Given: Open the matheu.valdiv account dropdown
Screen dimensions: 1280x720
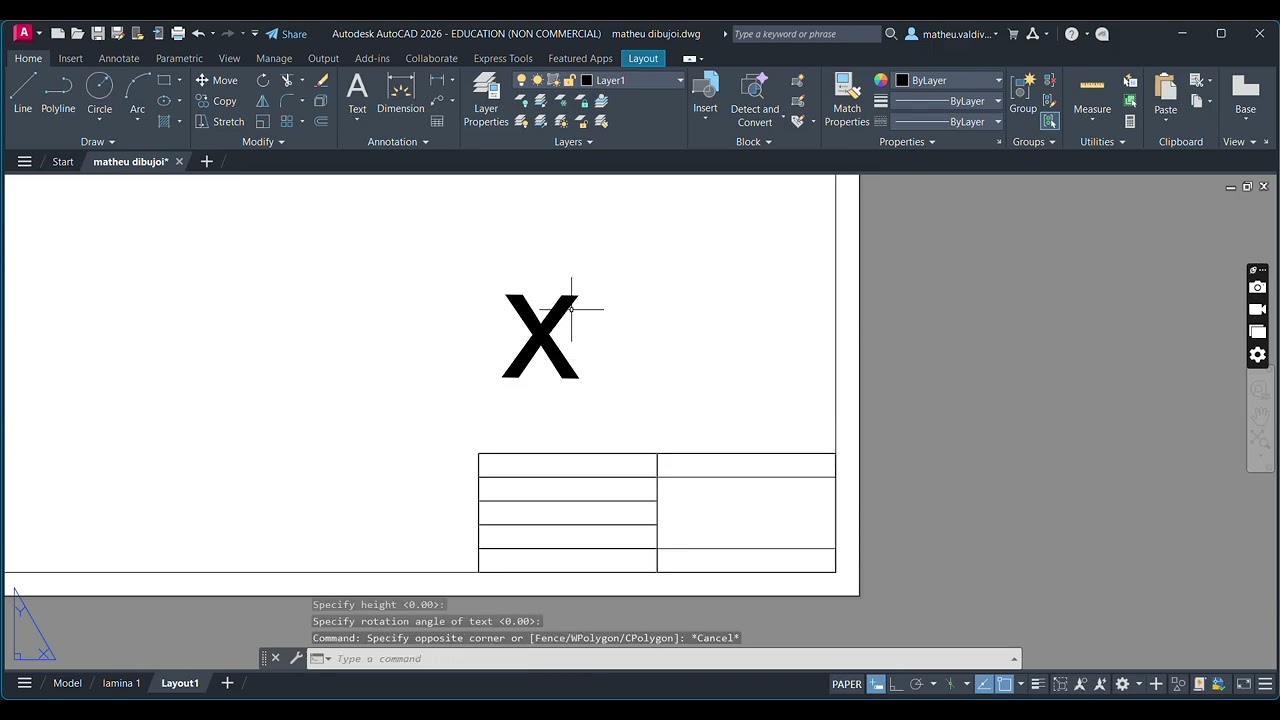Looking at the screenshot, I should [x=952, y=34].
